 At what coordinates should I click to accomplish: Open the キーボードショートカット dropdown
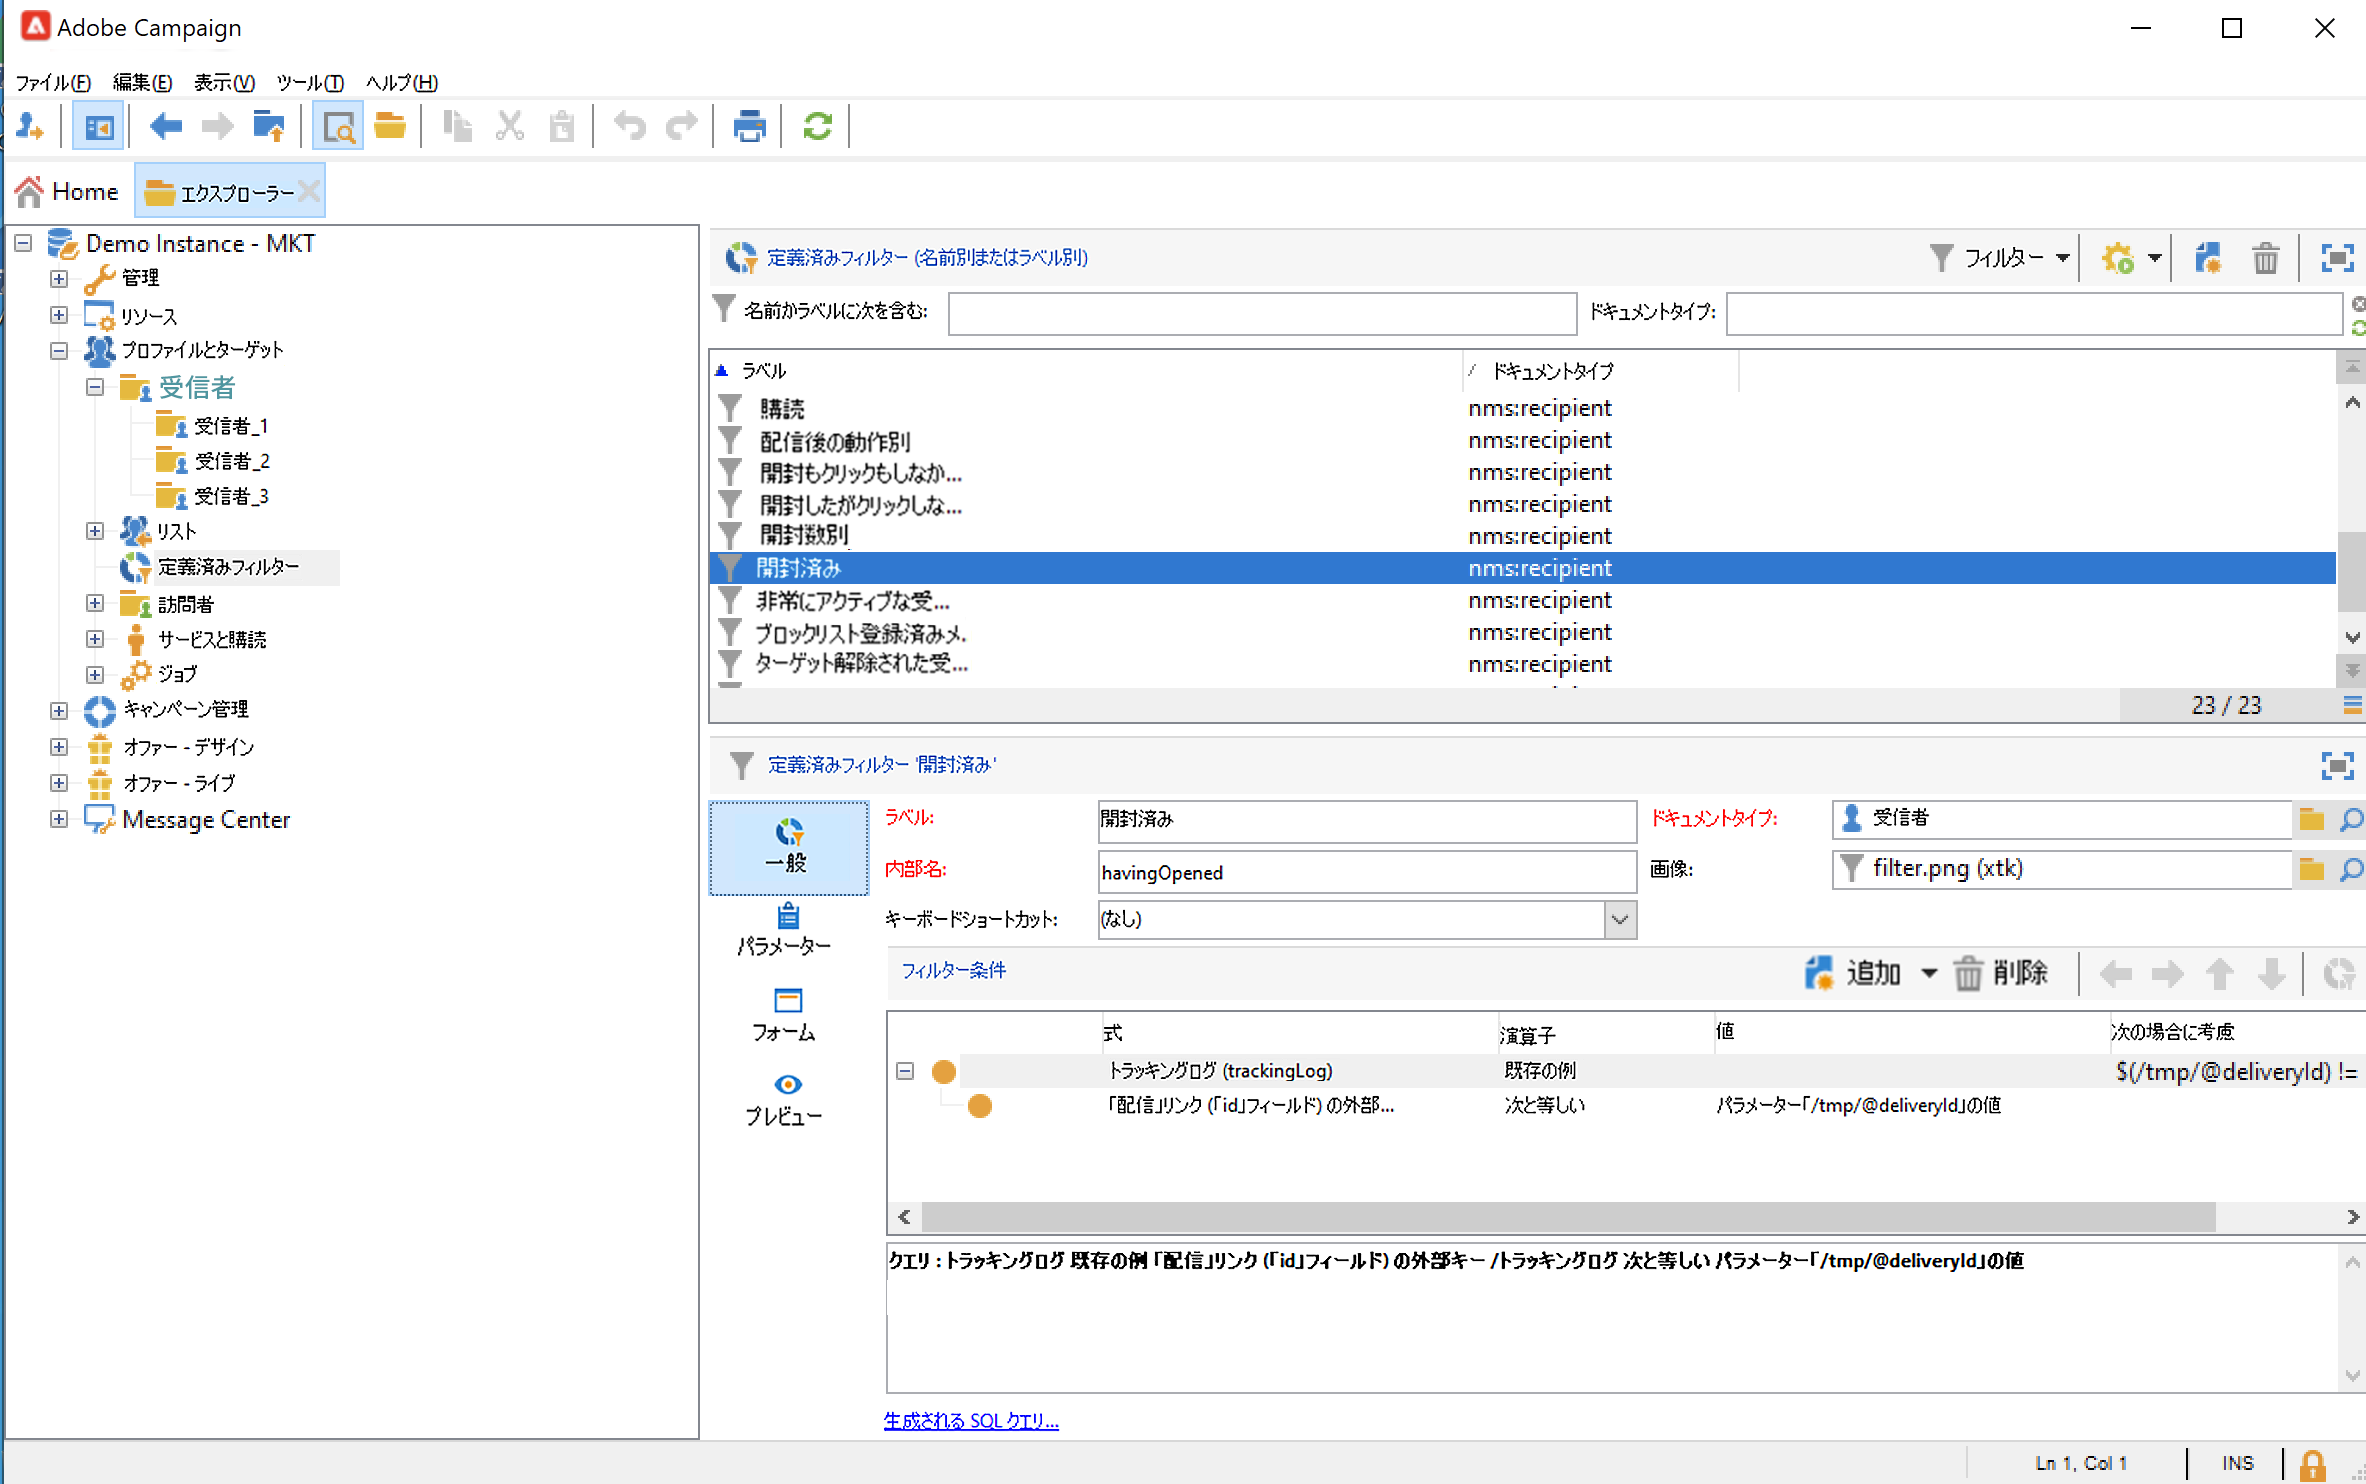(x=1619, y=919)
